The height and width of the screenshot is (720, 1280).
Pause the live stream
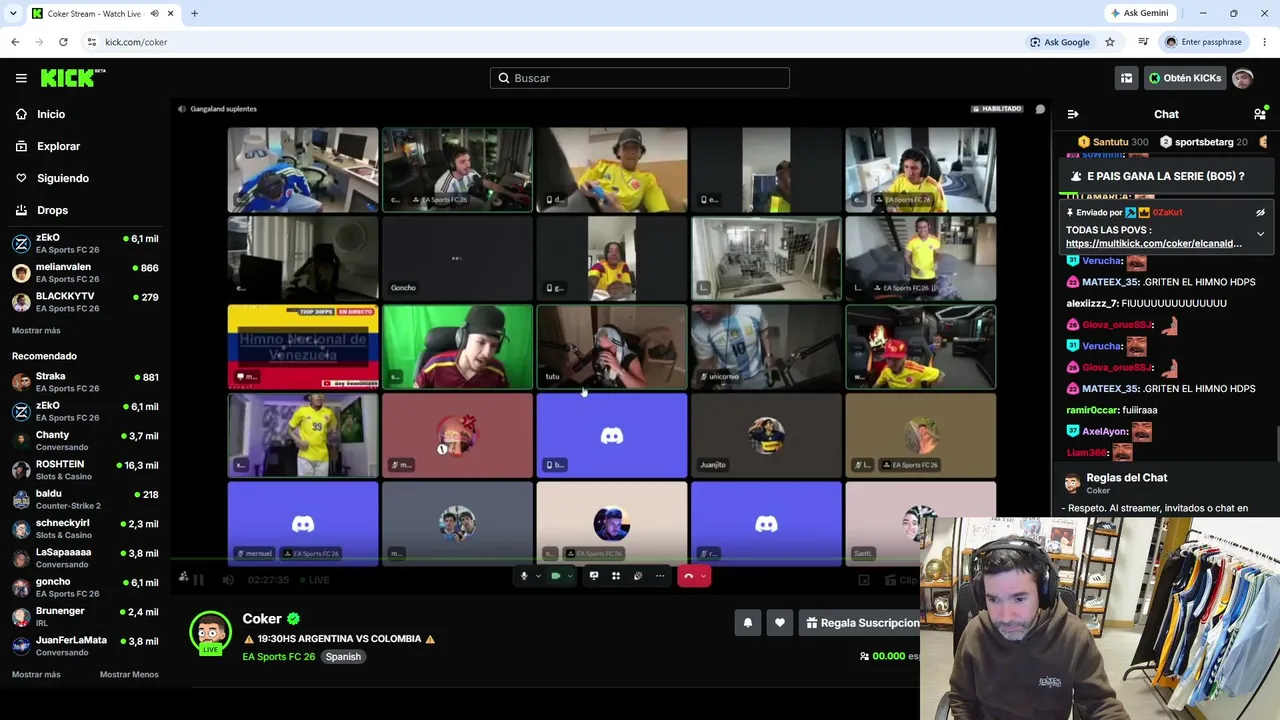coord(198,580)
